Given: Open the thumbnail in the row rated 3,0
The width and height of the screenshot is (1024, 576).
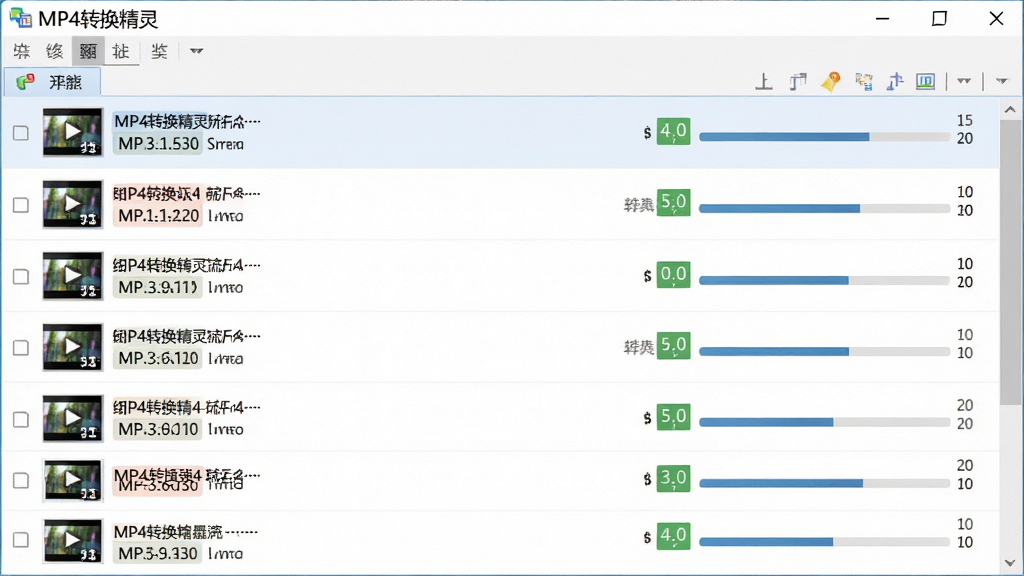Looking at the screenshot, I should 72,480.
